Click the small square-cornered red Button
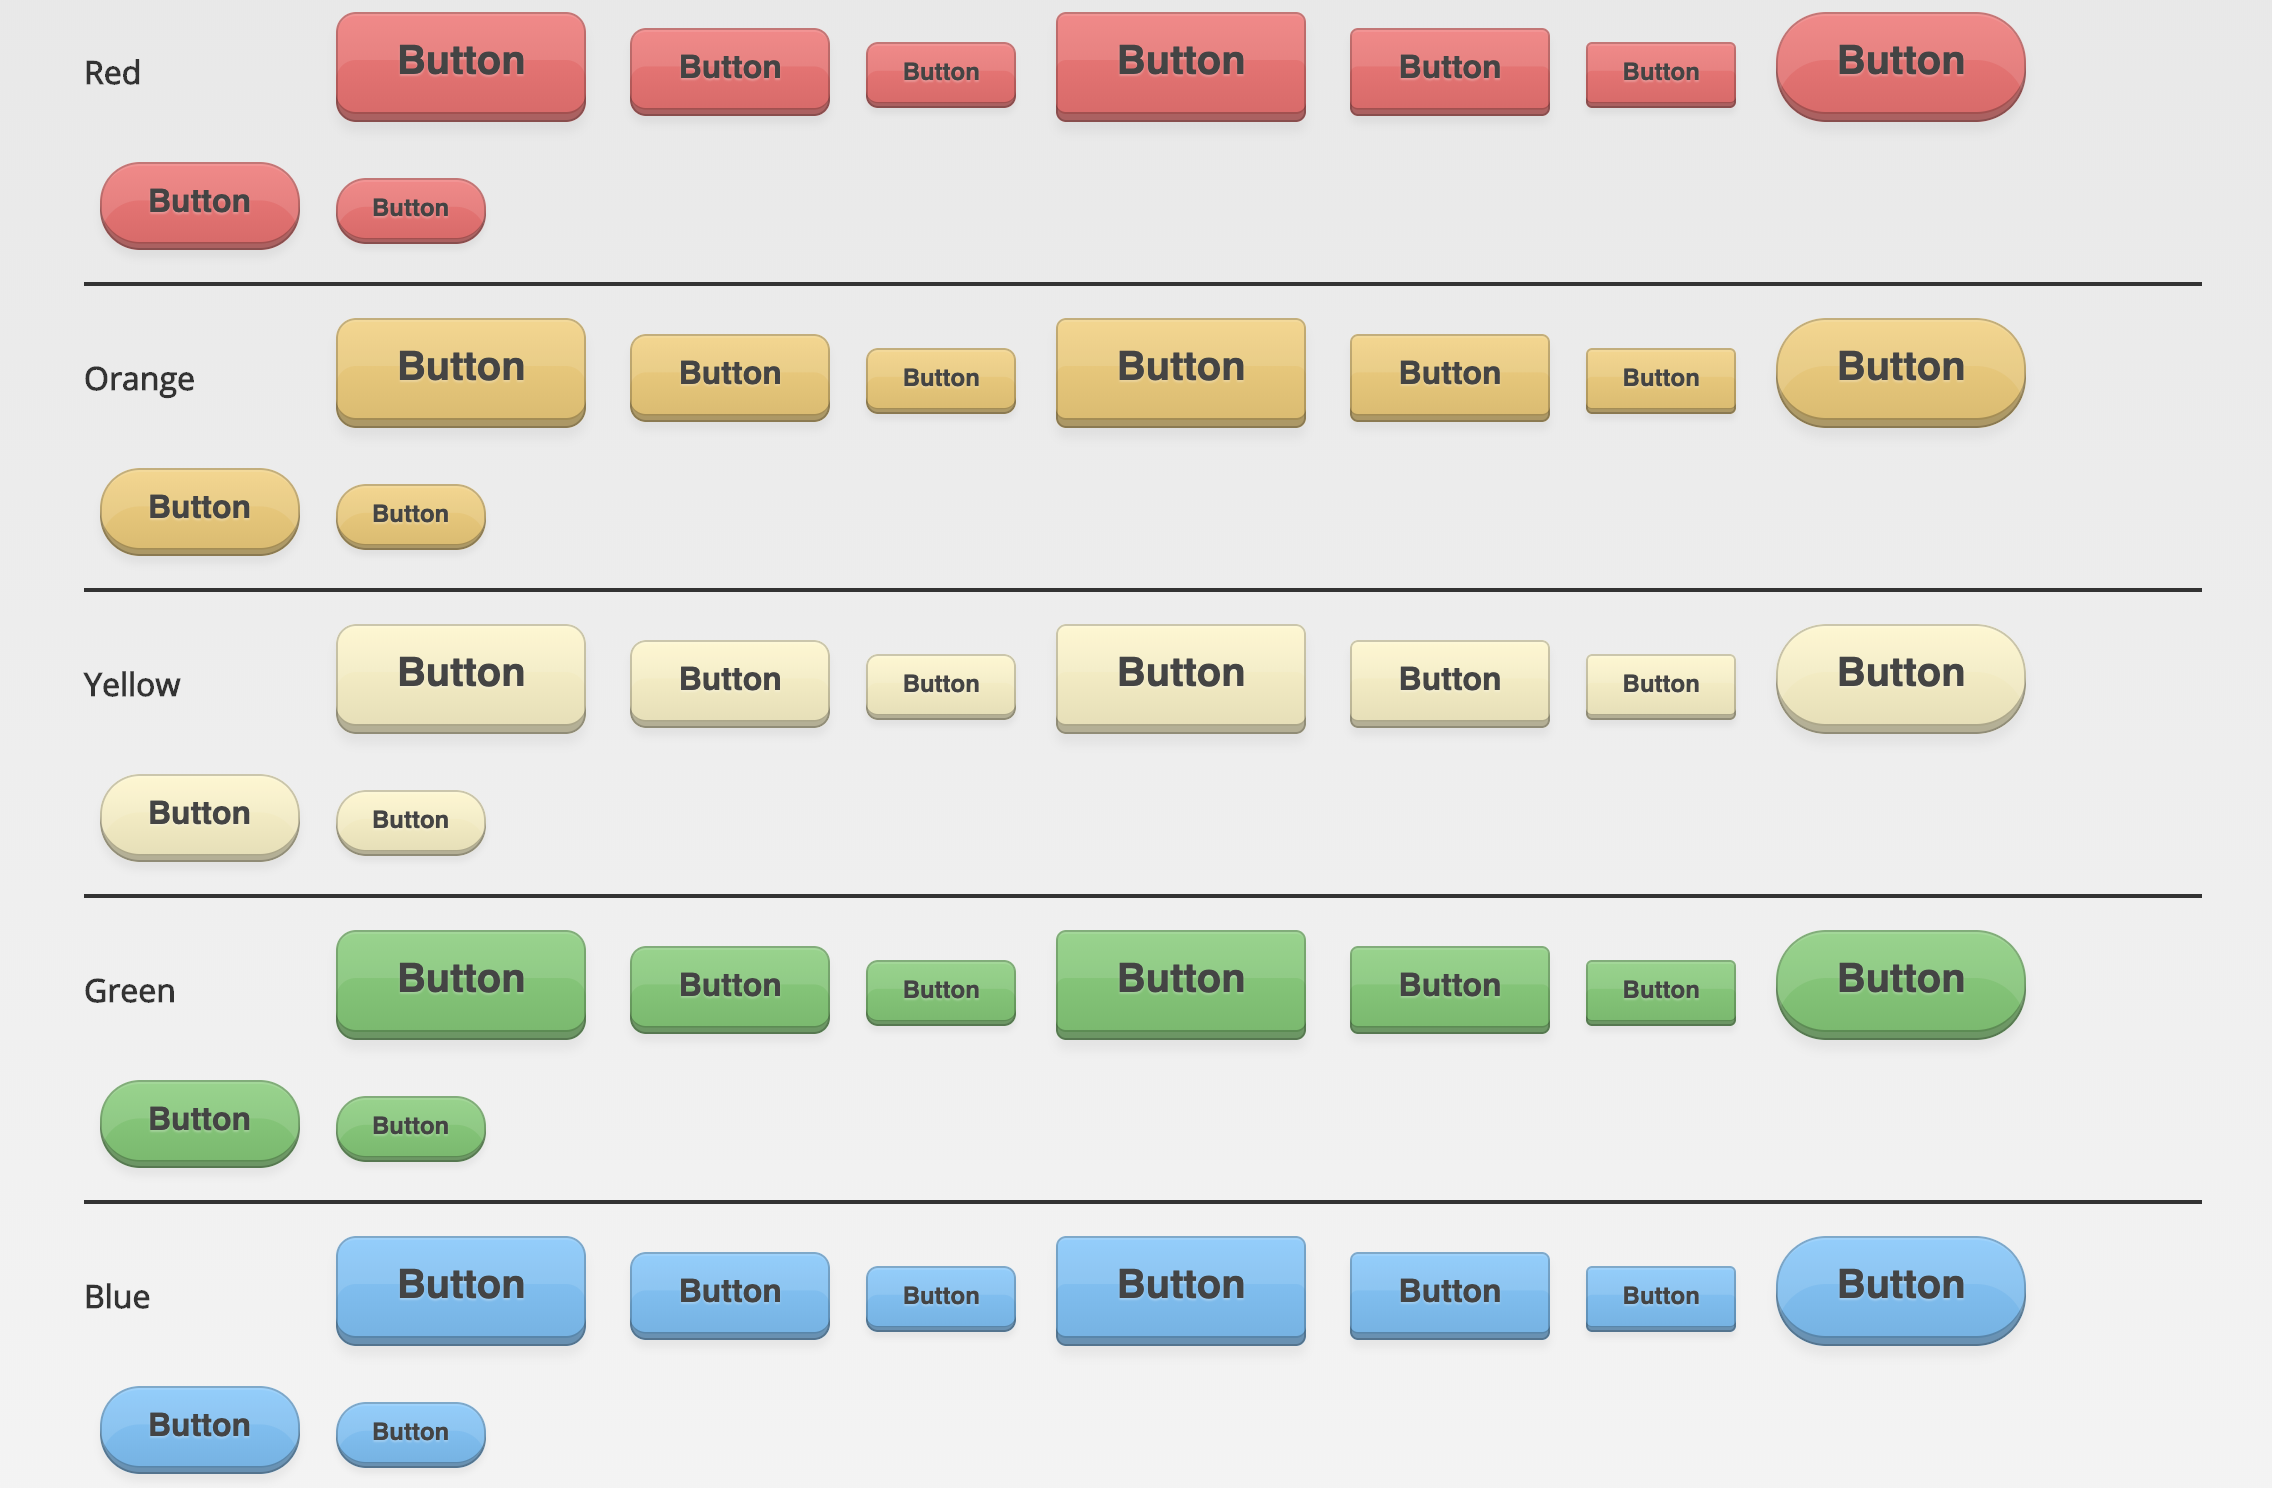This screenshot has width=2272, height=1488. click(1661, 74)
